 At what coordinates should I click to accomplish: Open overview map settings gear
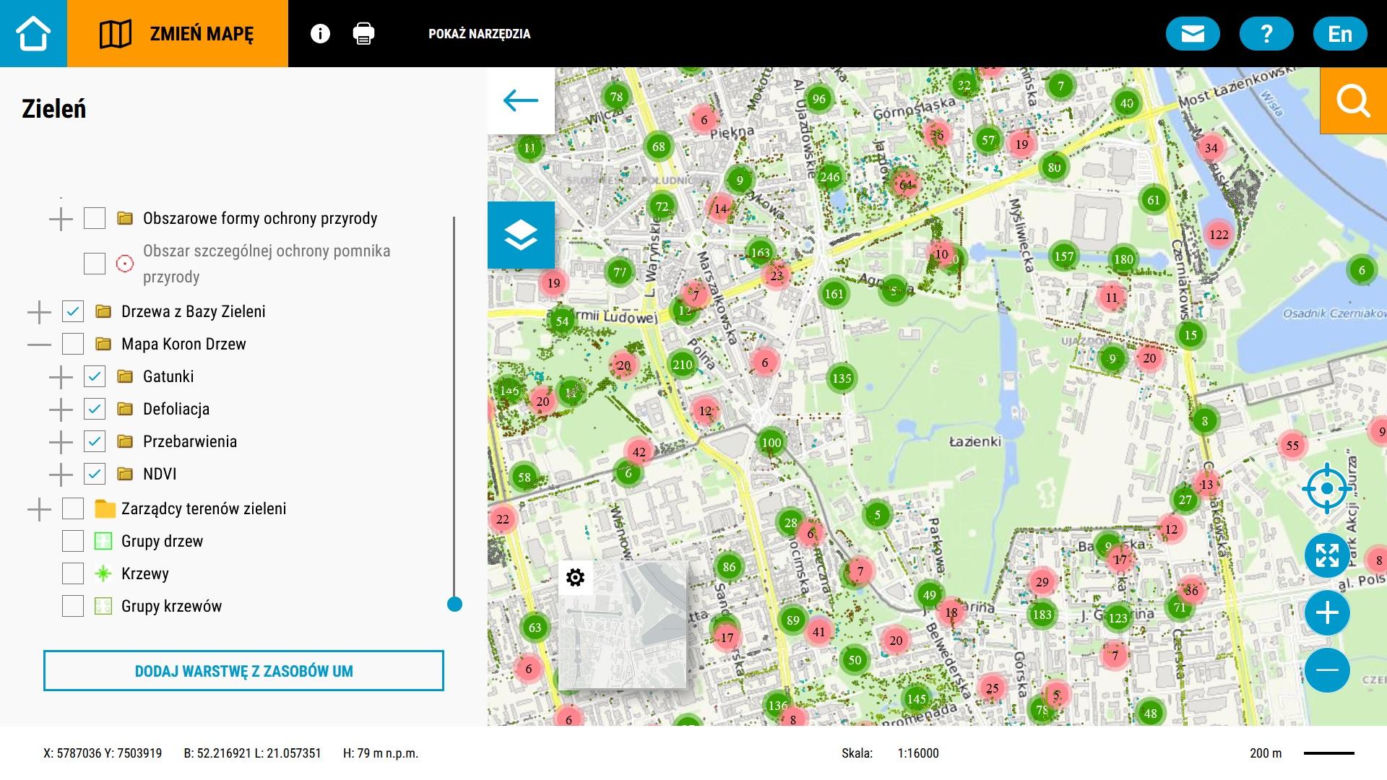575,577
